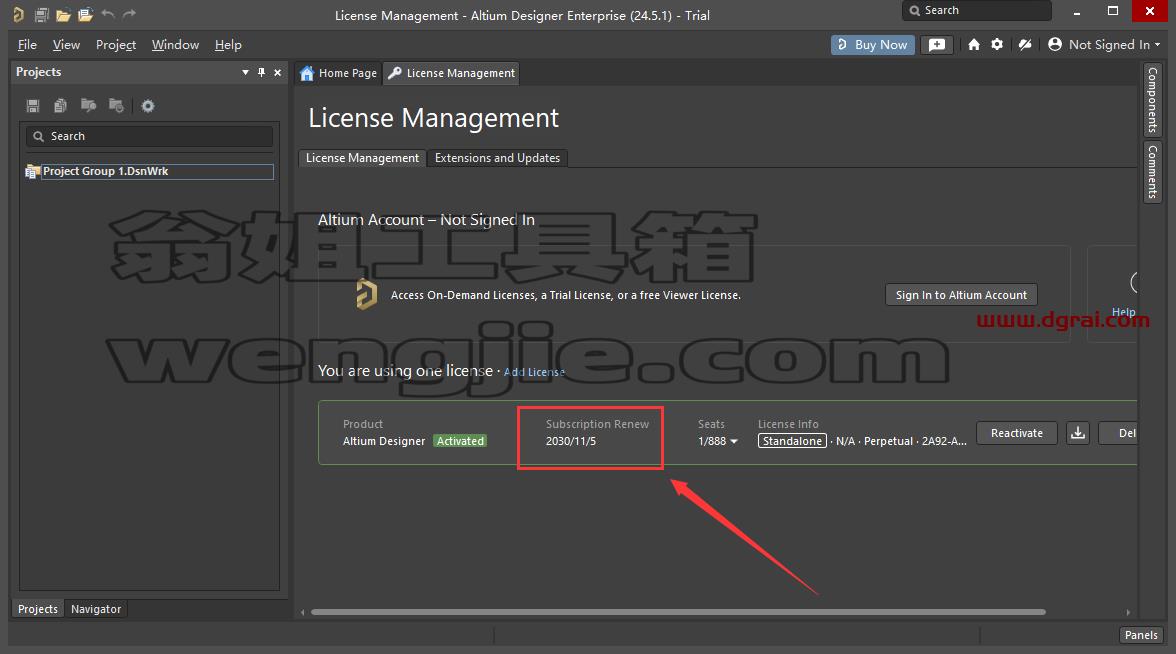This screenshot has width=1176, height=654.
Task: Click the green Activated status badge
Action: [460, 441]
